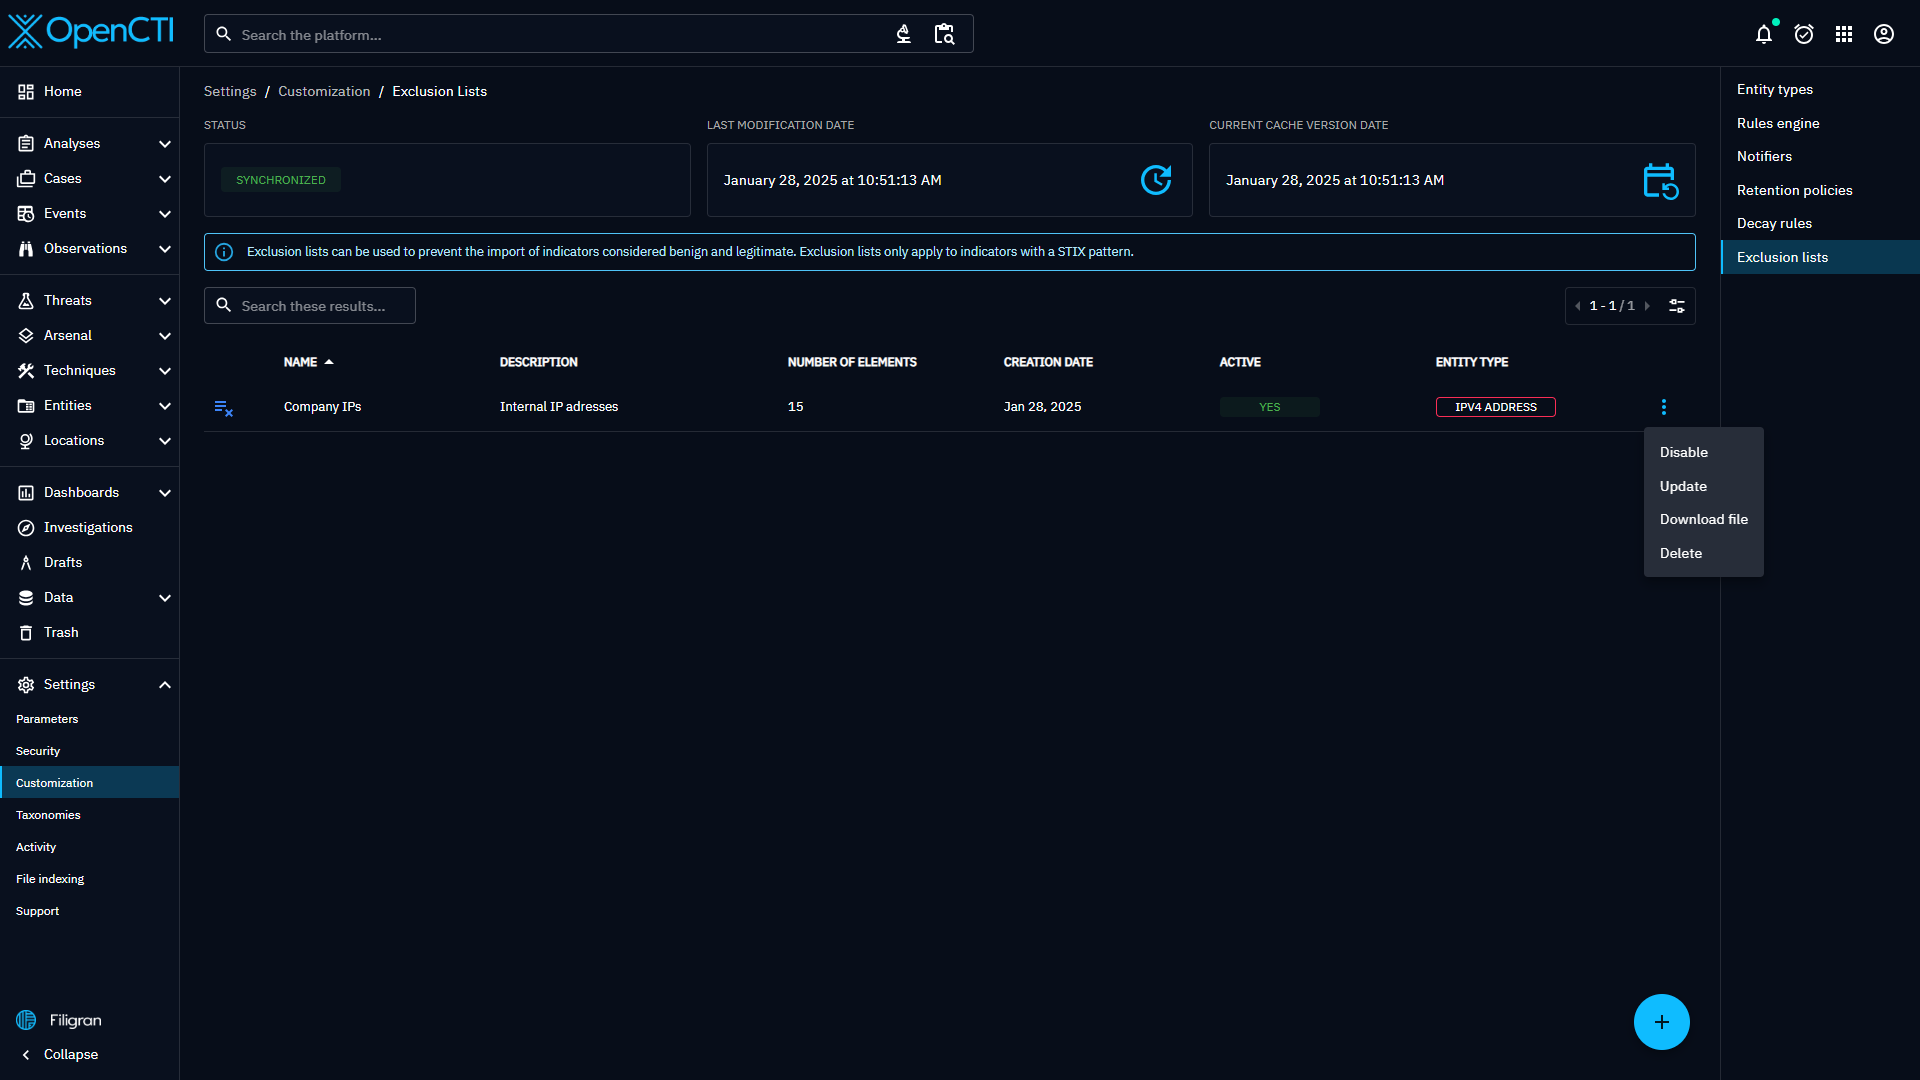Choose Download file from popup menu
This screenshot has width=1920, height=1080.
1704,519
